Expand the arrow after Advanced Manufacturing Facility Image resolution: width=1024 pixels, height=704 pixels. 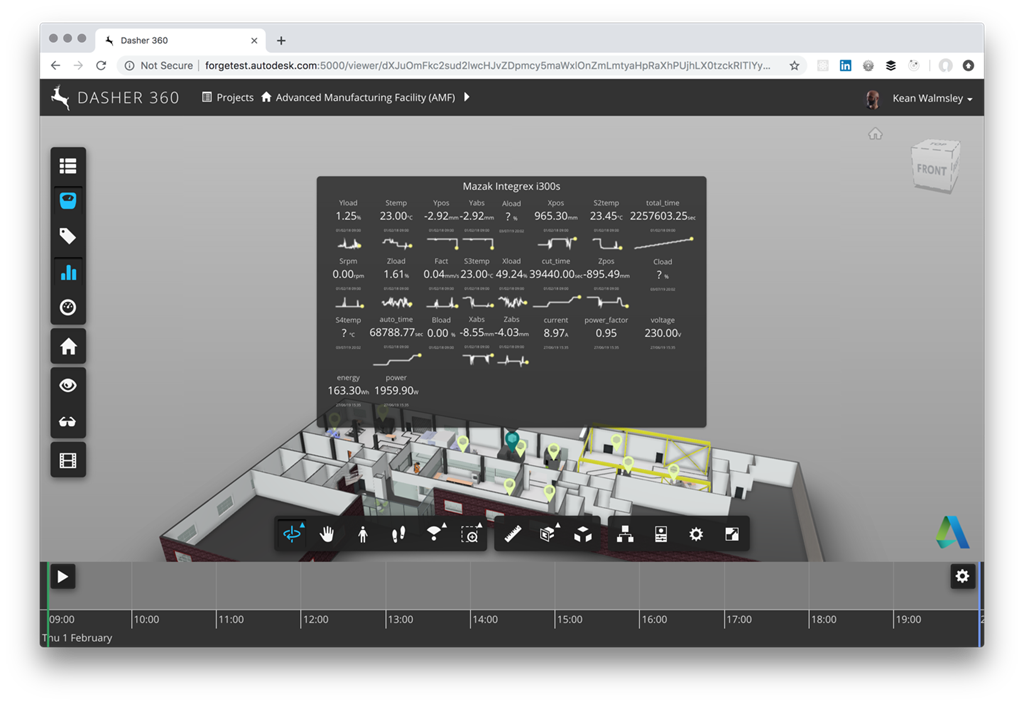(x=467, y=97)
